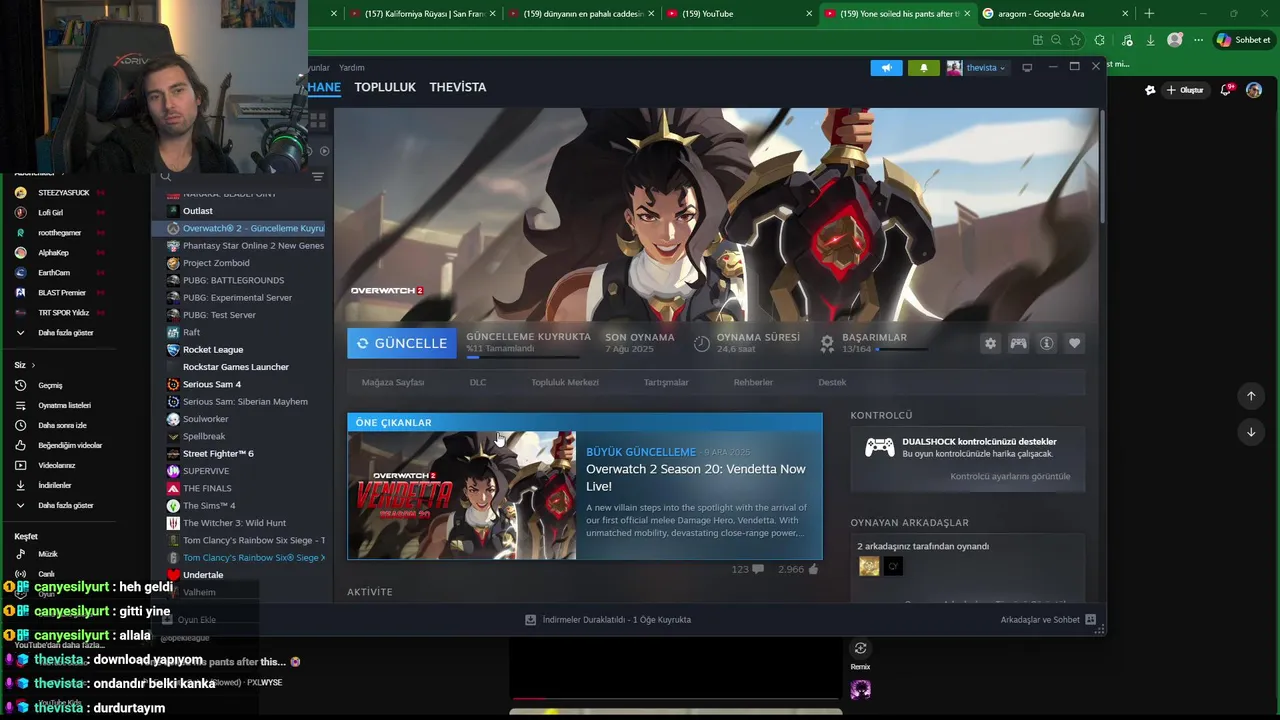This screenshot has width=1280, height=720.
Task: Open the TOPLULUK menu in Steam
Action: click(385, 87)
